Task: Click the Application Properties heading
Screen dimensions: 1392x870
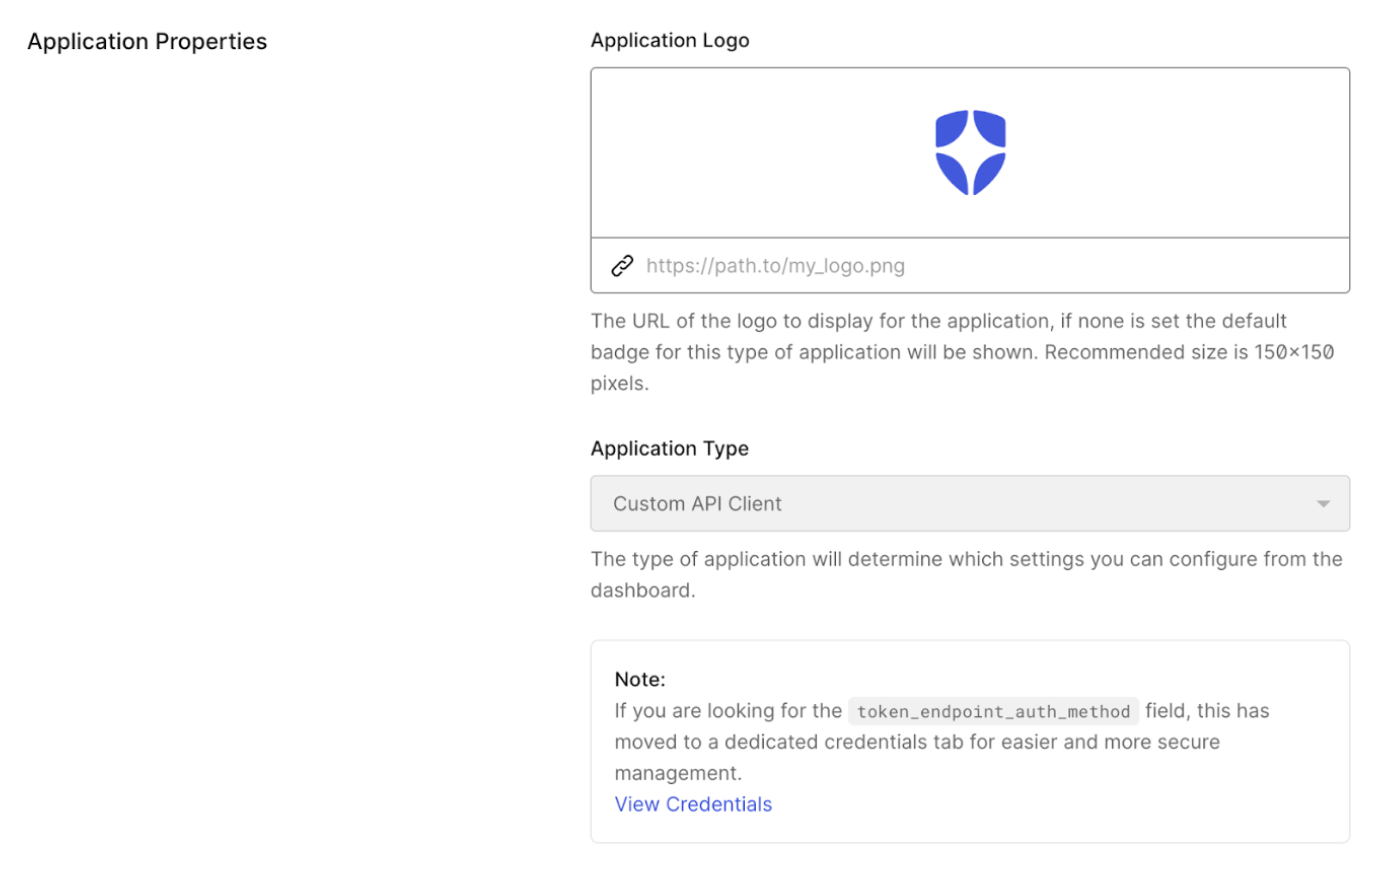Action: click(147, 41)
